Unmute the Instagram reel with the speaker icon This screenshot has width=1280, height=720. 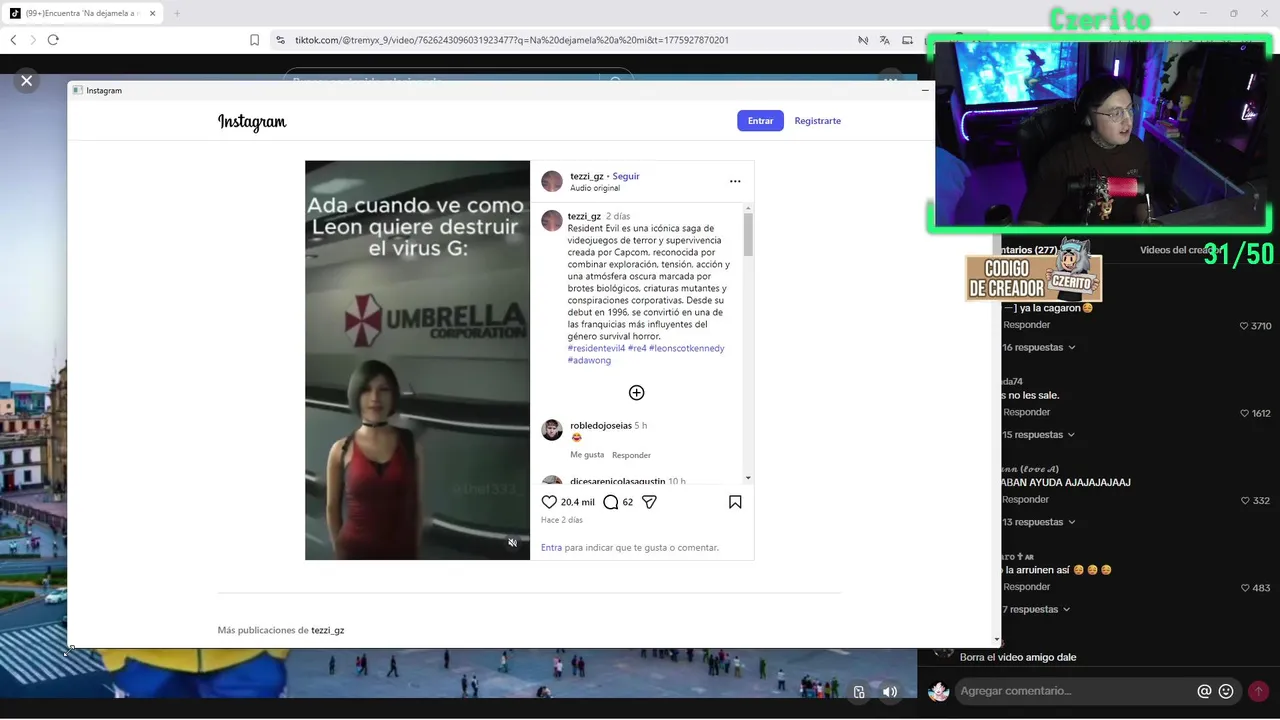512,543
